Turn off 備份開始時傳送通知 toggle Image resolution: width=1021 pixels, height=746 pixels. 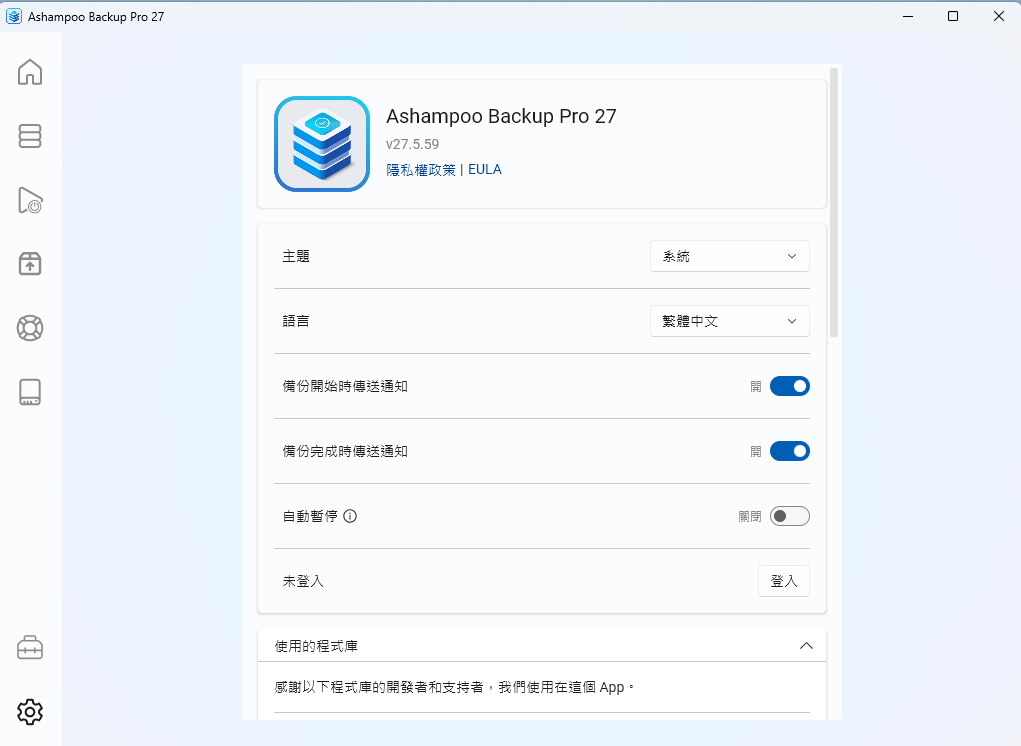pyautogui.click(x=790, y=386)
